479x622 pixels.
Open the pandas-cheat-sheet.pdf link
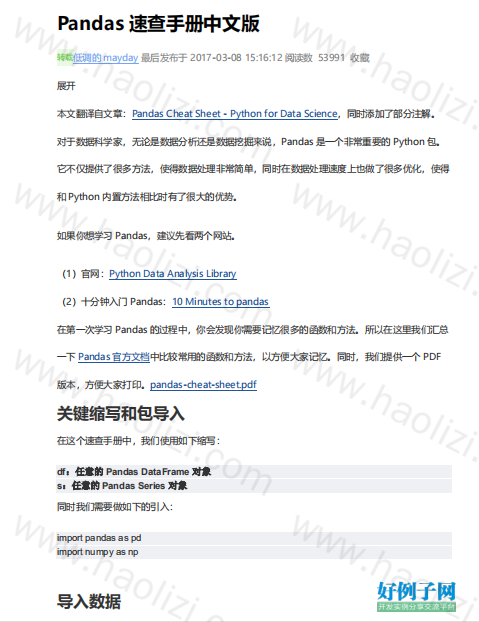pyautogui.click(x=203, y=384)
